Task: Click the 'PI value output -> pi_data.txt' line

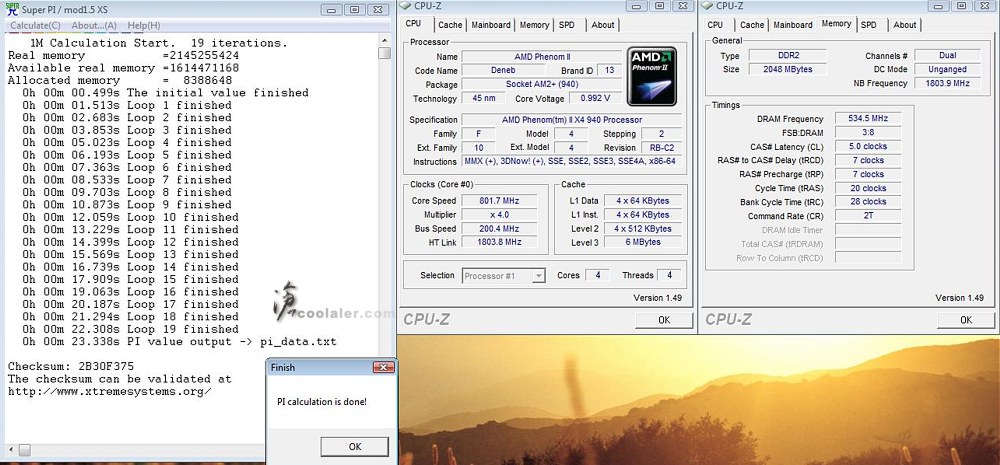Action: coord(179,341)
